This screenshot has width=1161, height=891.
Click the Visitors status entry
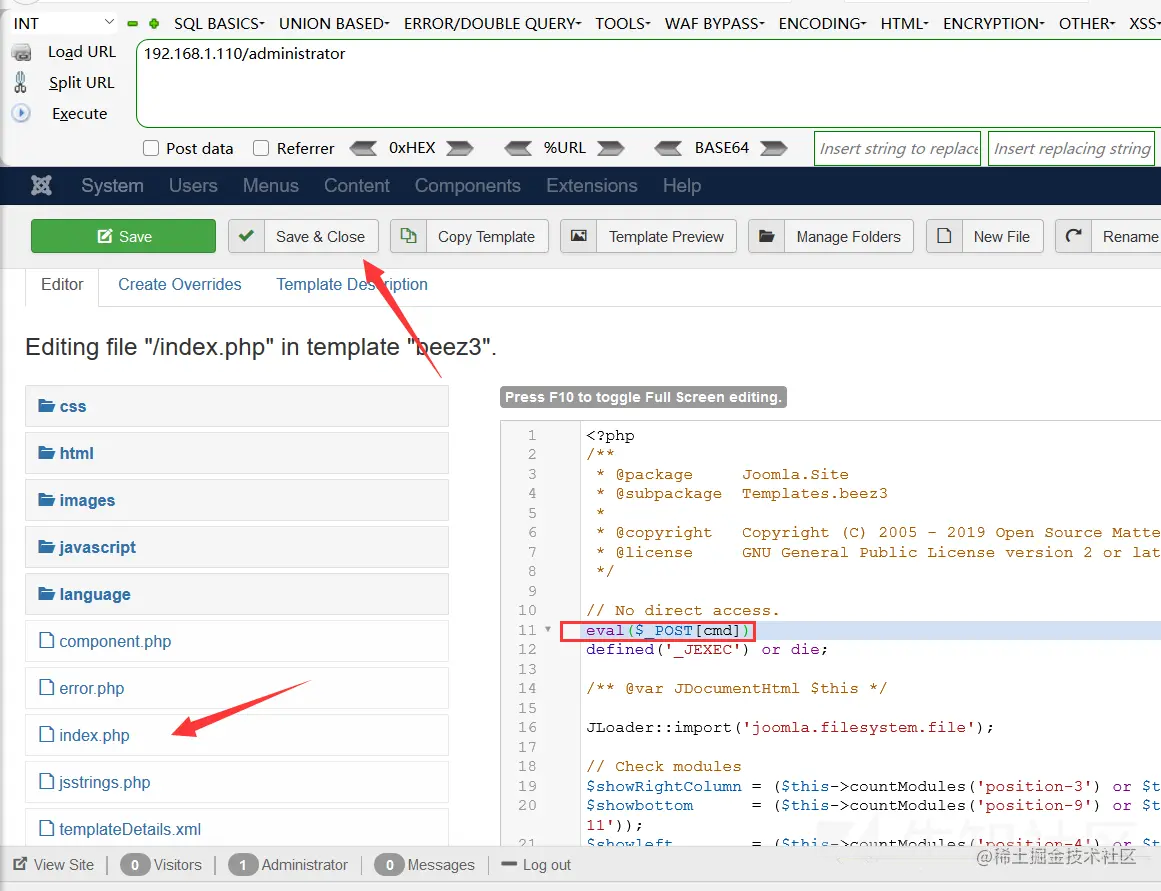161,864
